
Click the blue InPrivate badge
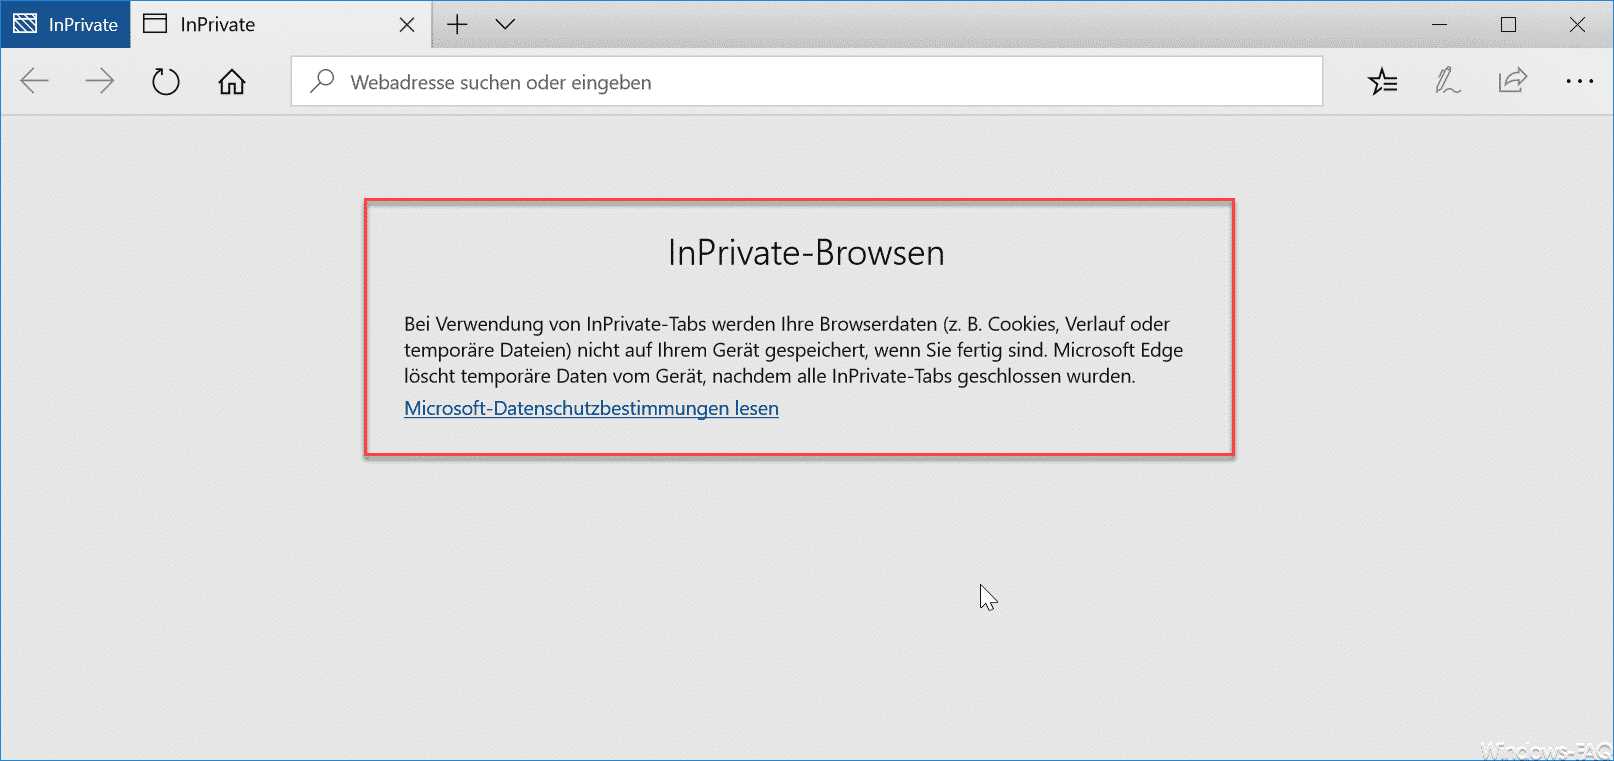[66, 24]
